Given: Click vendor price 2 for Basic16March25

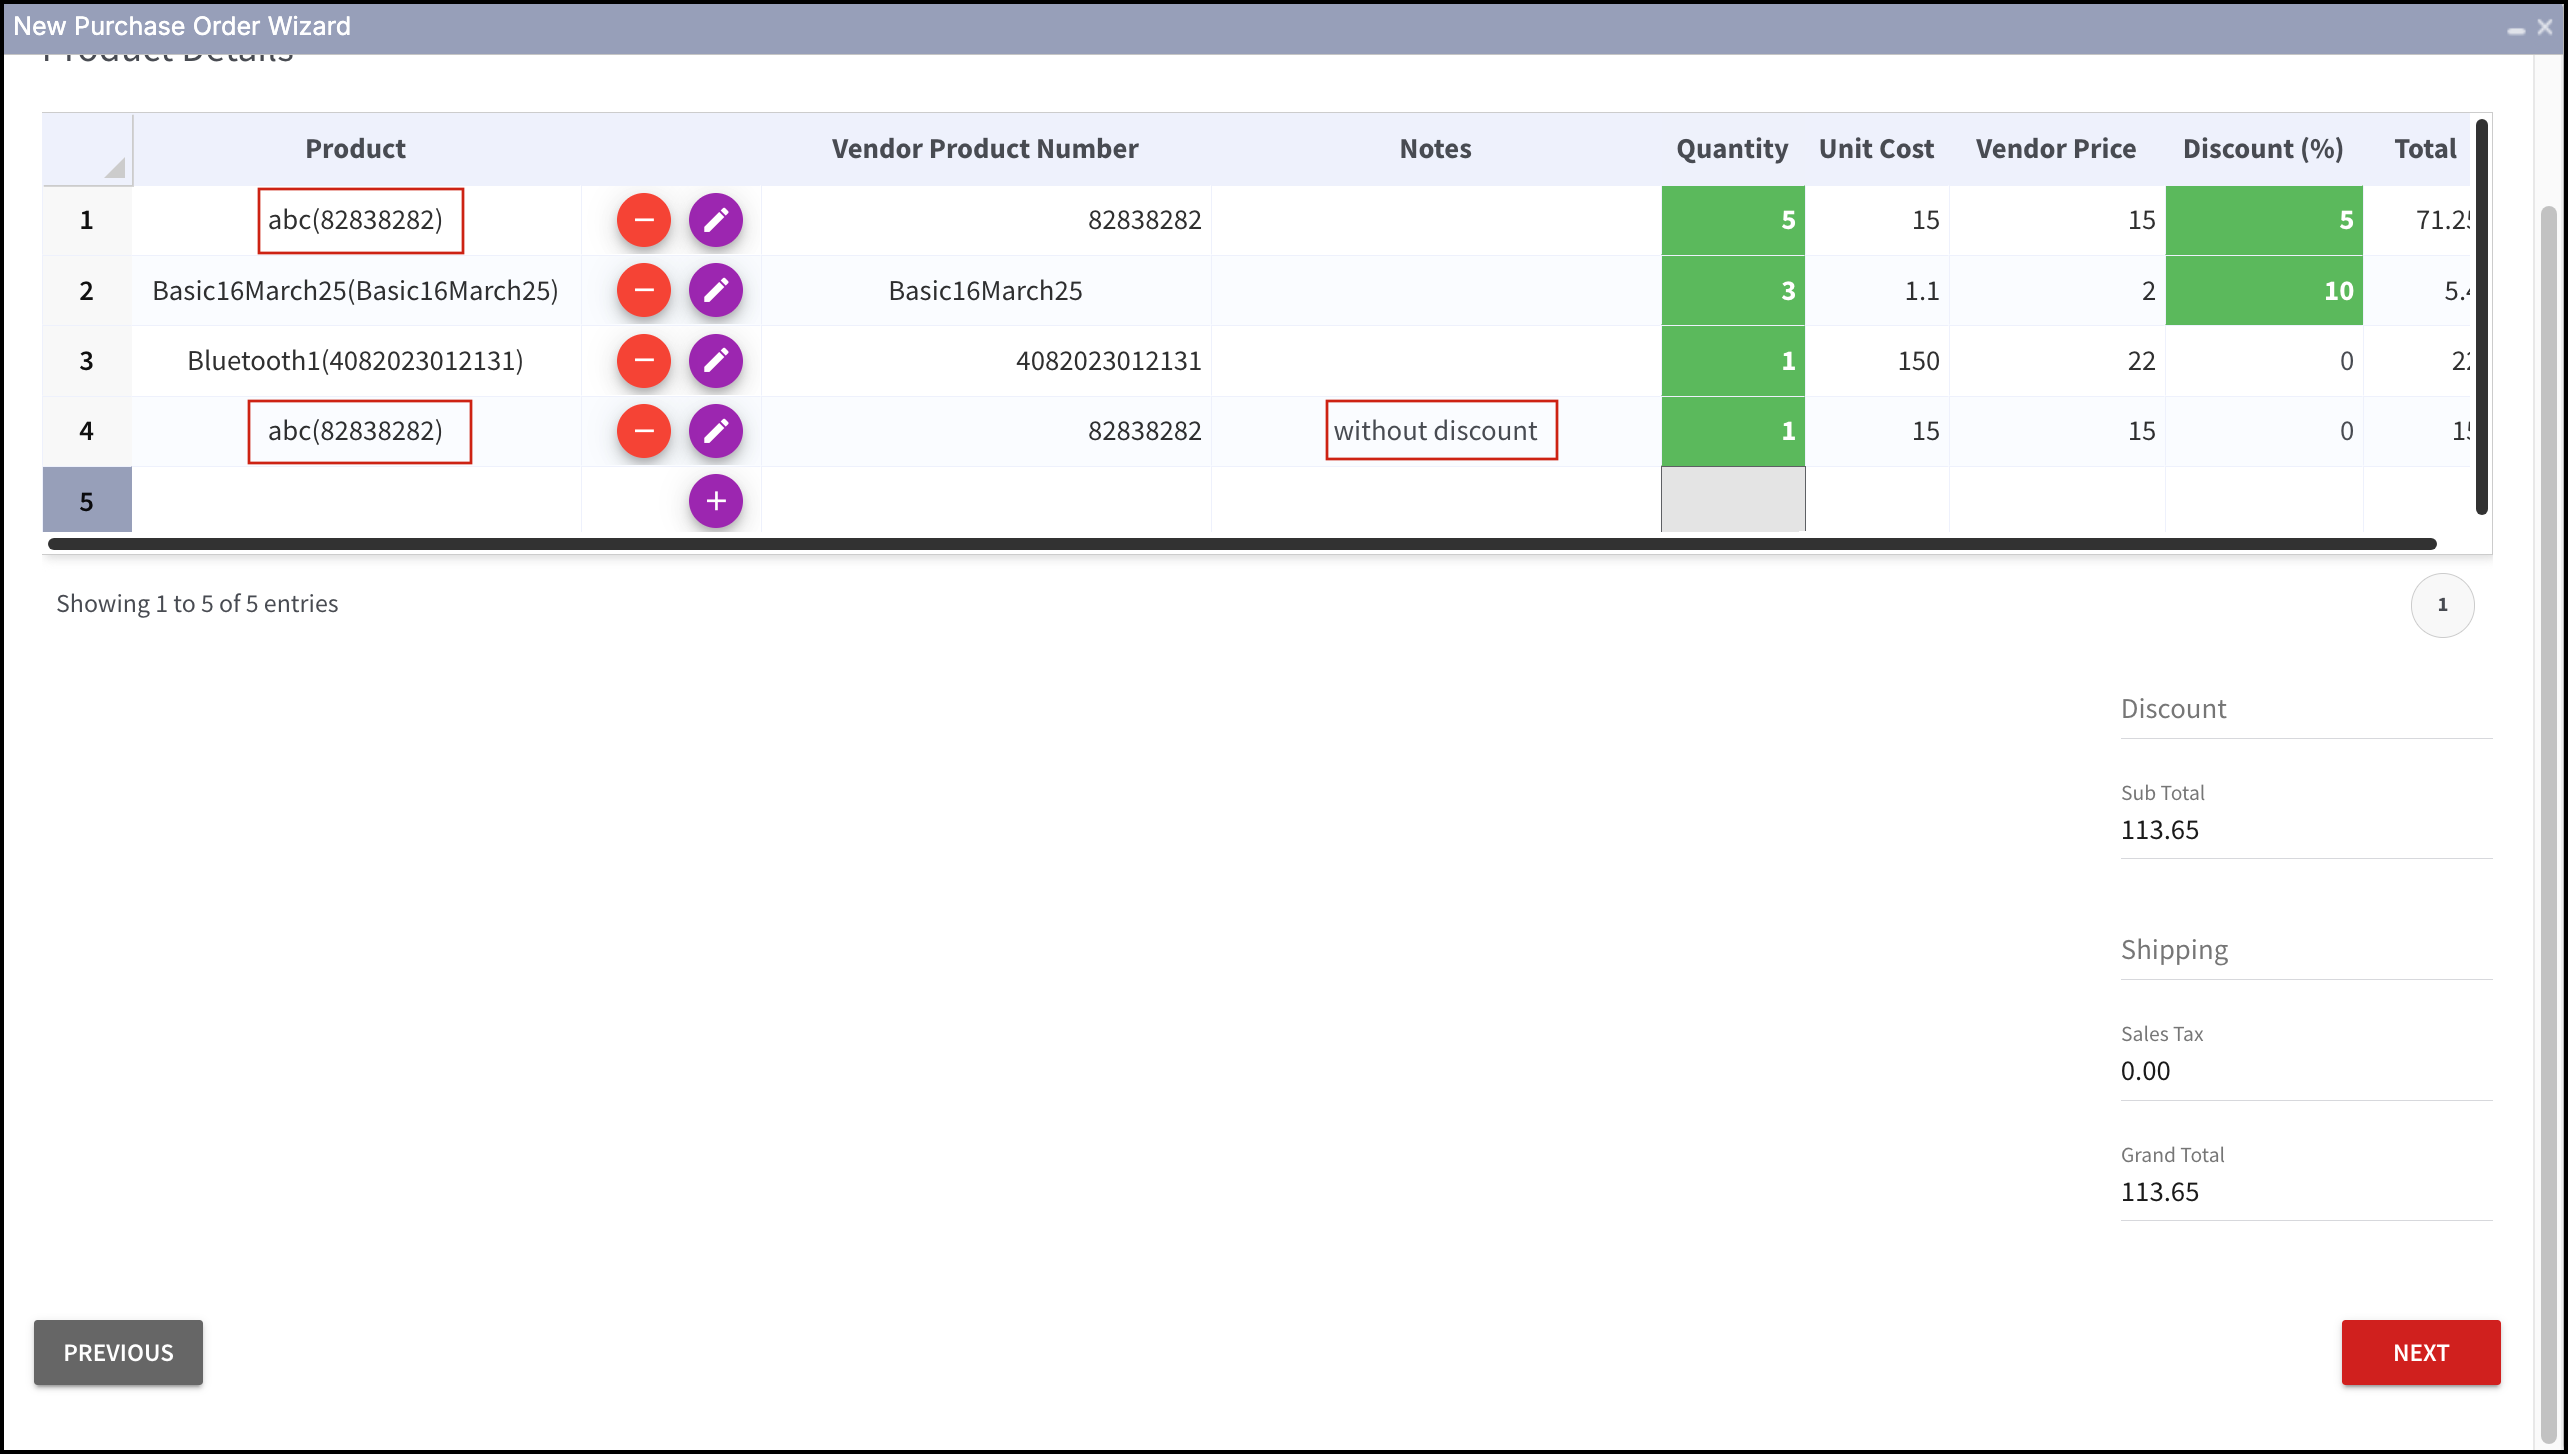Looking at the screenshot, I should click(x=2057, y=291).
